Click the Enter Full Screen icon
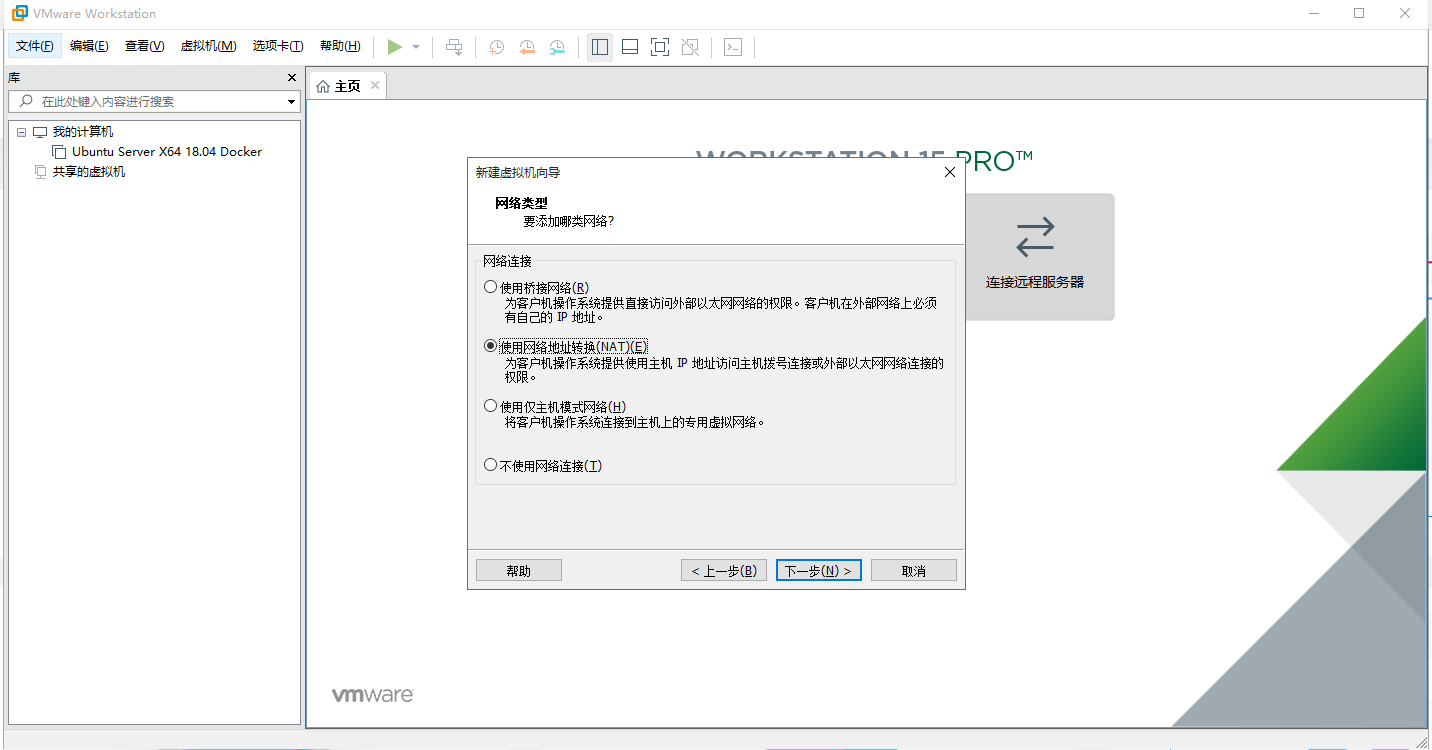This screenshot has height=750, width=1432. (660, 47)
